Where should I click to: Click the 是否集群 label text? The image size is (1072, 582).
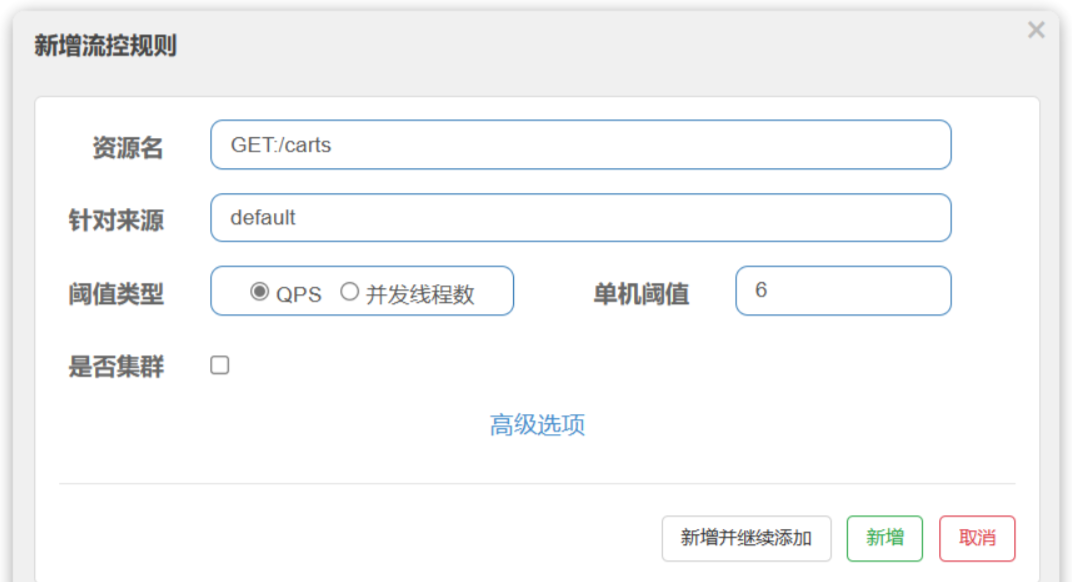[115, 367]
